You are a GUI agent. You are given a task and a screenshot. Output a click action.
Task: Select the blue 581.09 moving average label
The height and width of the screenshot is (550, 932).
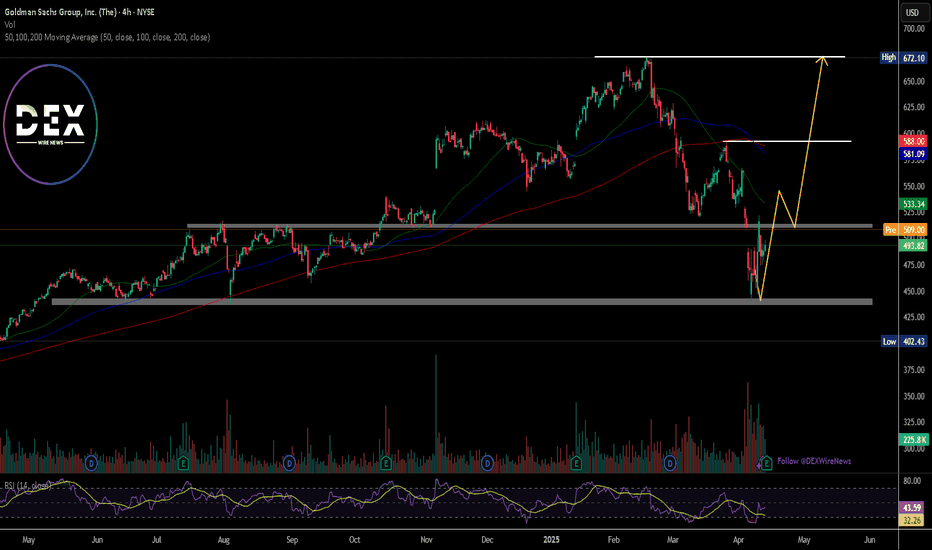pos(914,154)
